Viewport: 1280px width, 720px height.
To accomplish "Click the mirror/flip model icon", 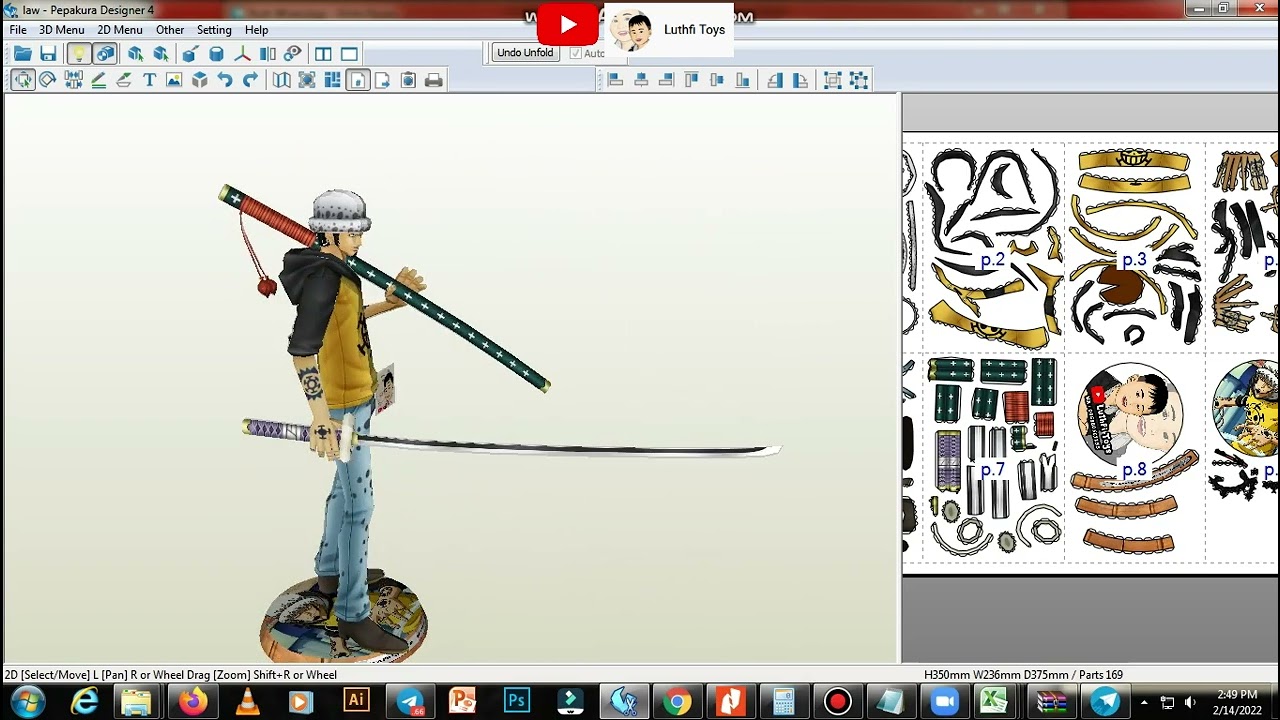I will click(268, 54).
